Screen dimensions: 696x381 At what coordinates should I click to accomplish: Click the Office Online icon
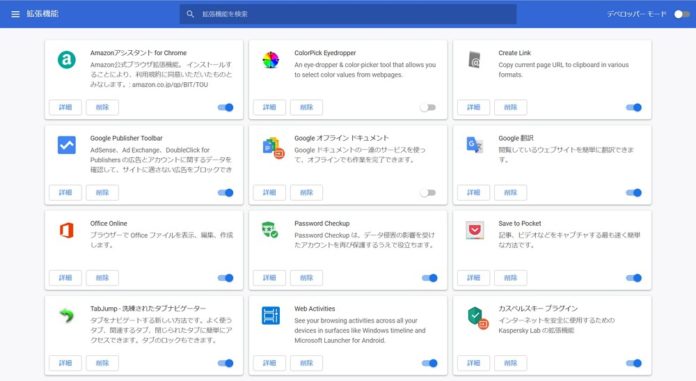[x=67, y=230]
